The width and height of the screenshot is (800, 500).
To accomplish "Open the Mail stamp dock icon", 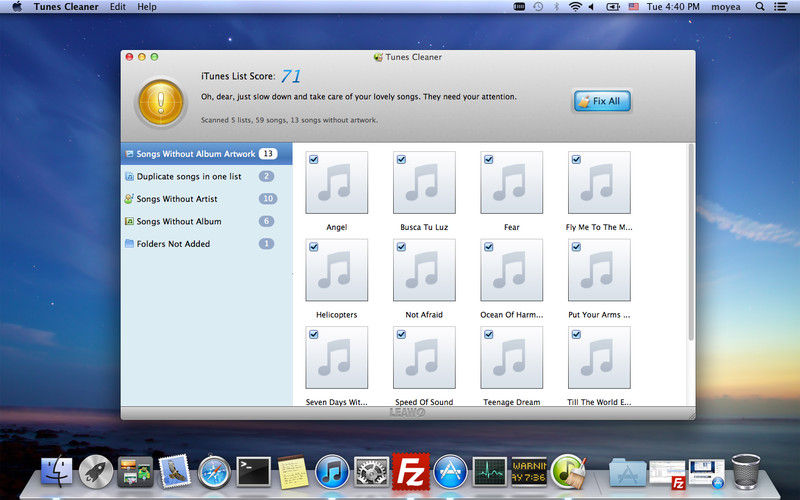I will pyautogui.click(x=174, y=472).
